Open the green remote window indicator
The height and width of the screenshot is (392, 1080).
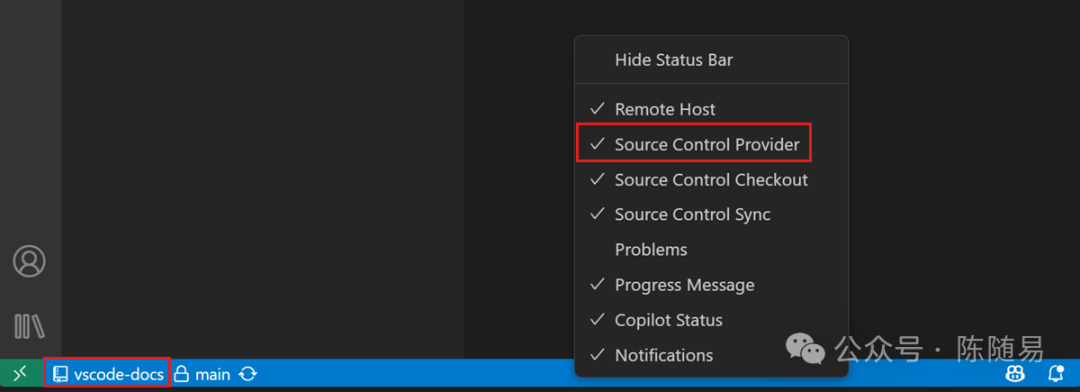[x=20, y=373]
